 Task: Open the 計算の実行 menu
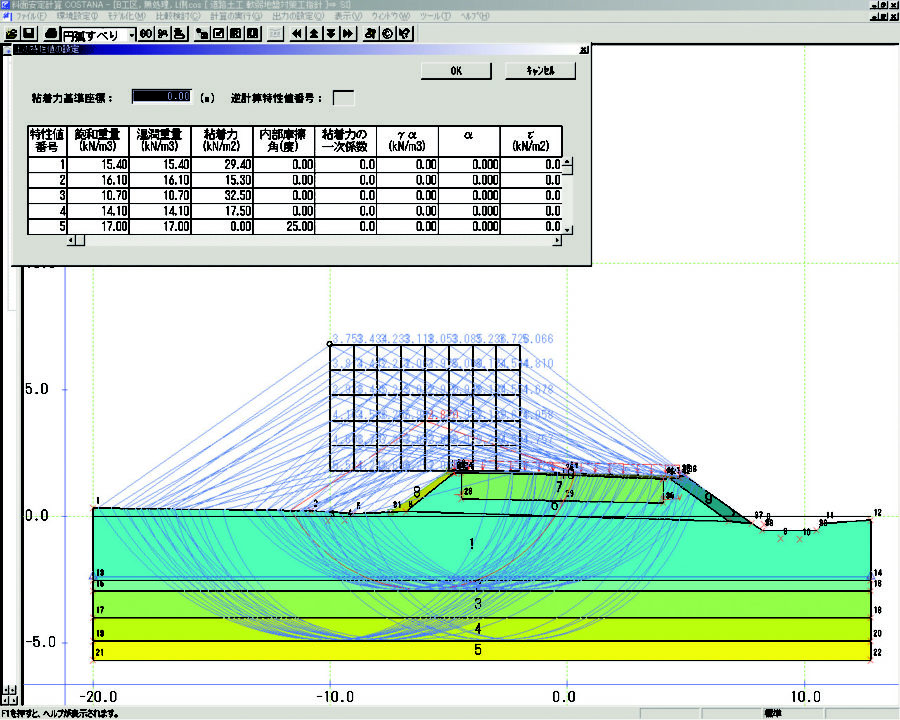click(x=236, y=16)
